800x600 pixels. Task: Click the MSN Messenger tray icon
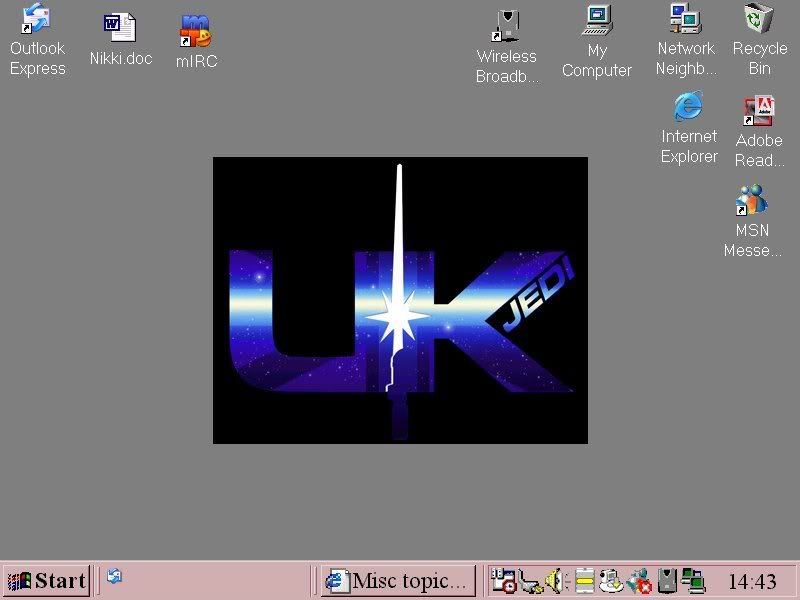(639, 580)
